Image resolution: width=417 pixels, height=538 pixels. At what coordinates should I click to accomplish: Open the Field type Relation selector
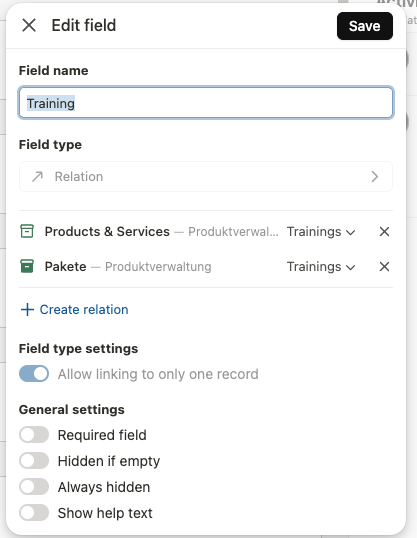tap(206, 176)
